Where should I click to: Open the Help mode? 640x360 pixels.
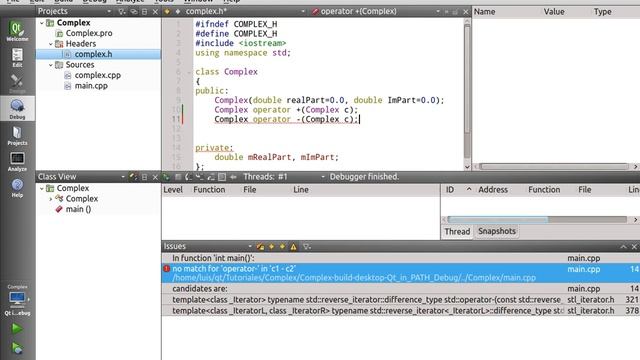(x=17, y=188)
